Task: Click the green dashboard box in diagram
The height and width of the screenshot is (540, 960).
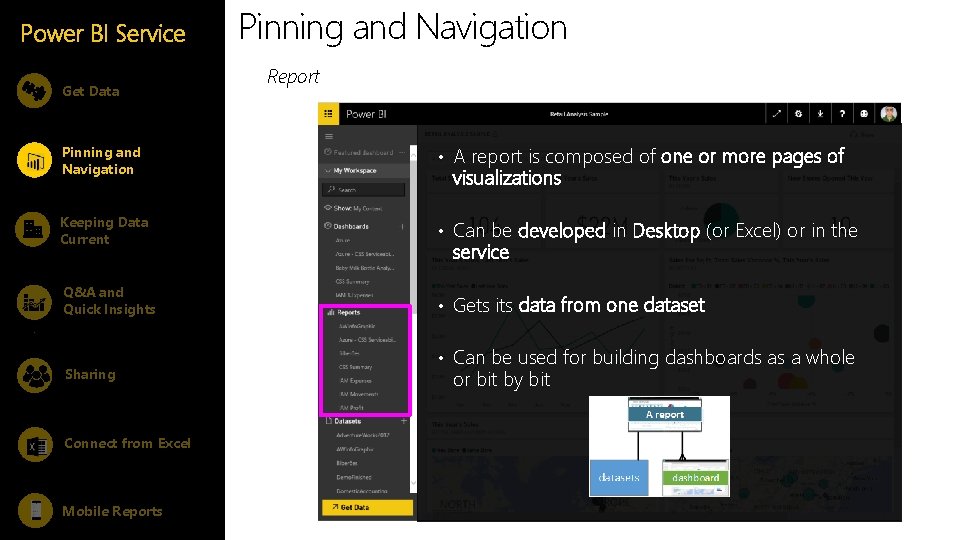Action: coord(696,478)
